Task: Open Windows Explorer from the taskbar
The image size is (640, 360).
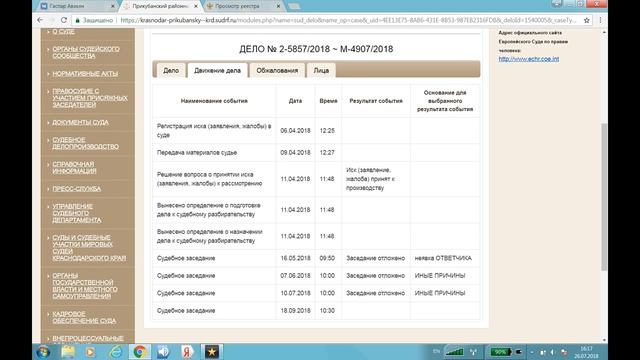Action: (x=68, y=351)
